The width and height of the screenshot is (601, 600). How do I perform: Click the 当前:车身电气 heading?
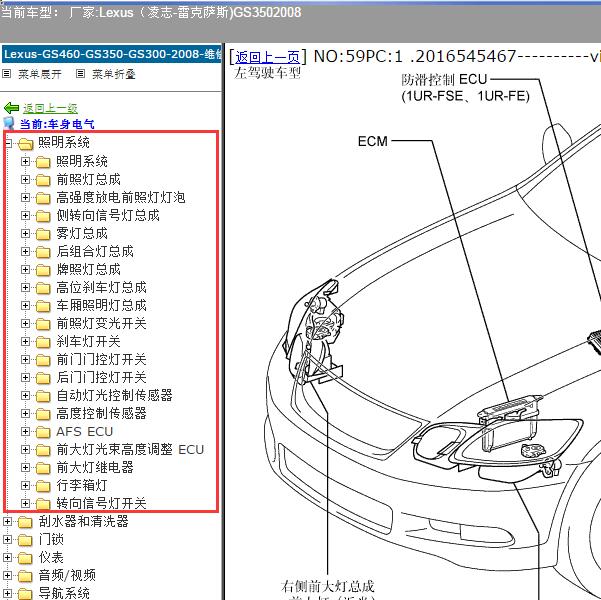[57, 124]
